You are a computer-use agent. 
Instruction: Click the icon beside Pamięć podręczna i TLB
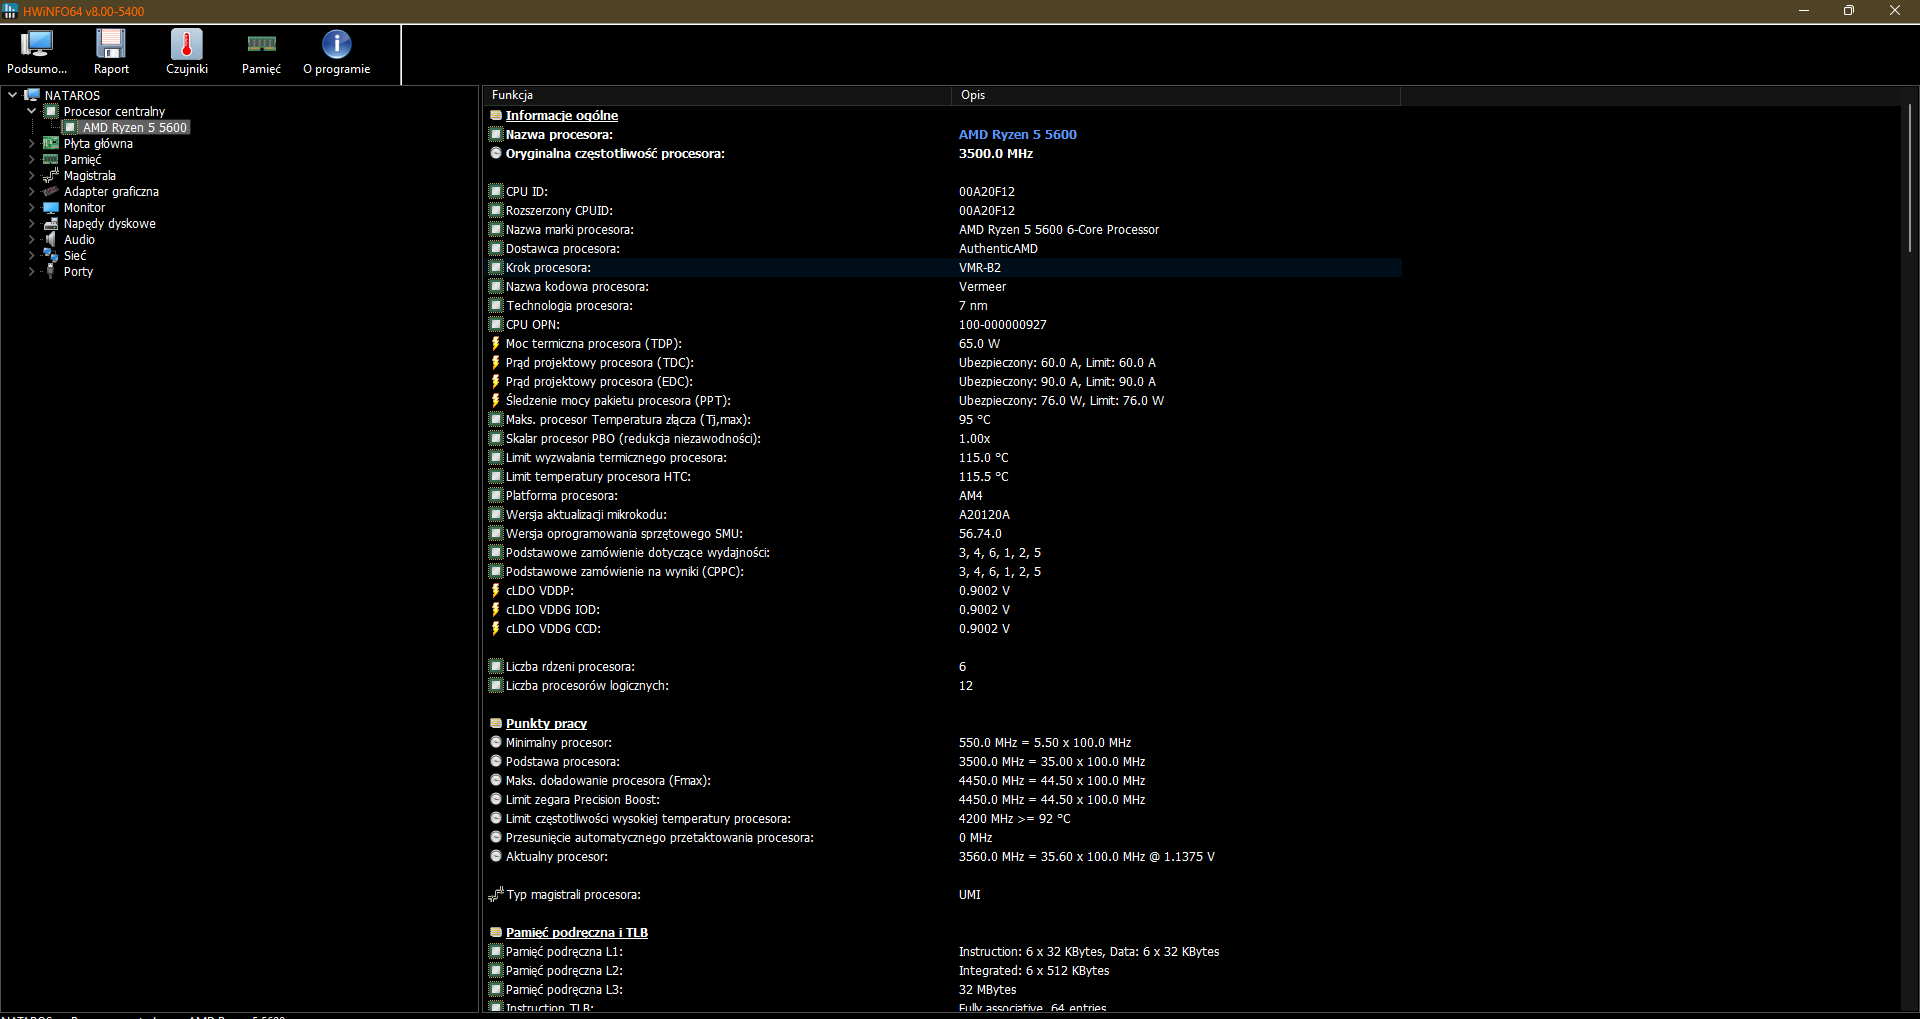pyautogui.click(x=496, y=932)
